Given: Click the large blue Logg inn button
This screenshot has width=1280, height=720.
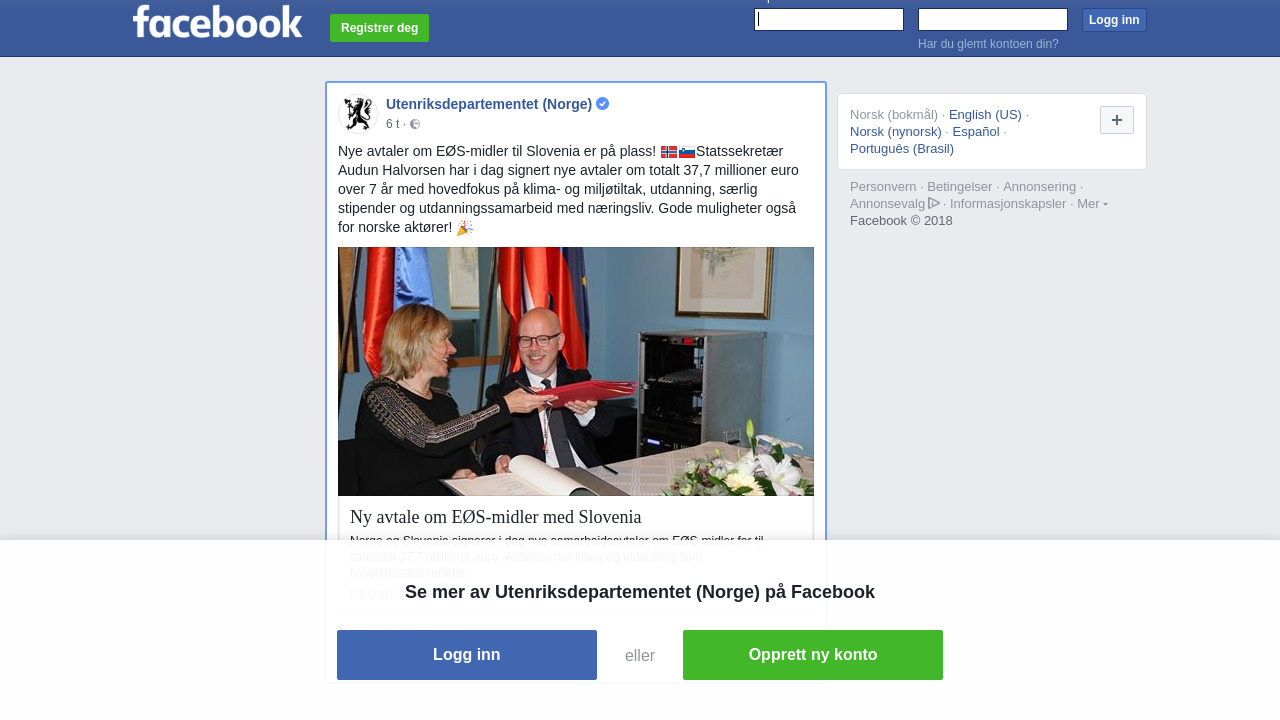Looking at the screenshot, I should click(467, 655).
